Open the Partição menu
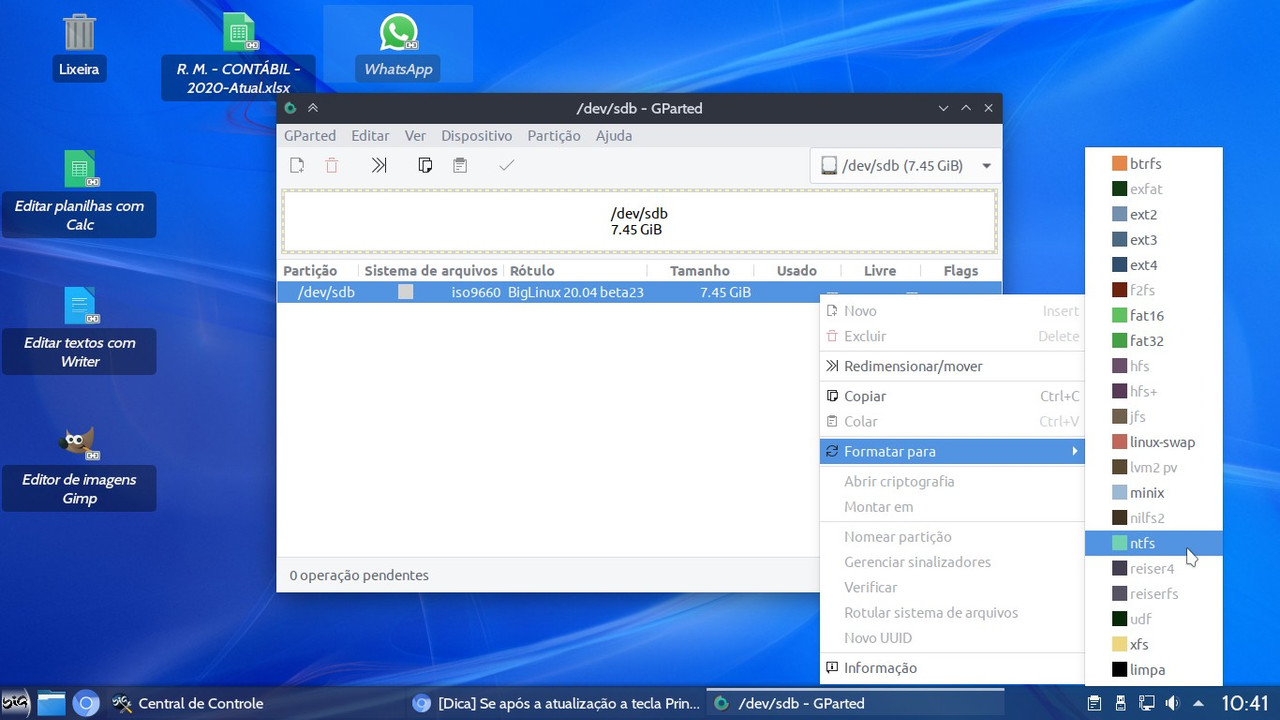This screenshot has height=720, width=1280. point(553,135)
